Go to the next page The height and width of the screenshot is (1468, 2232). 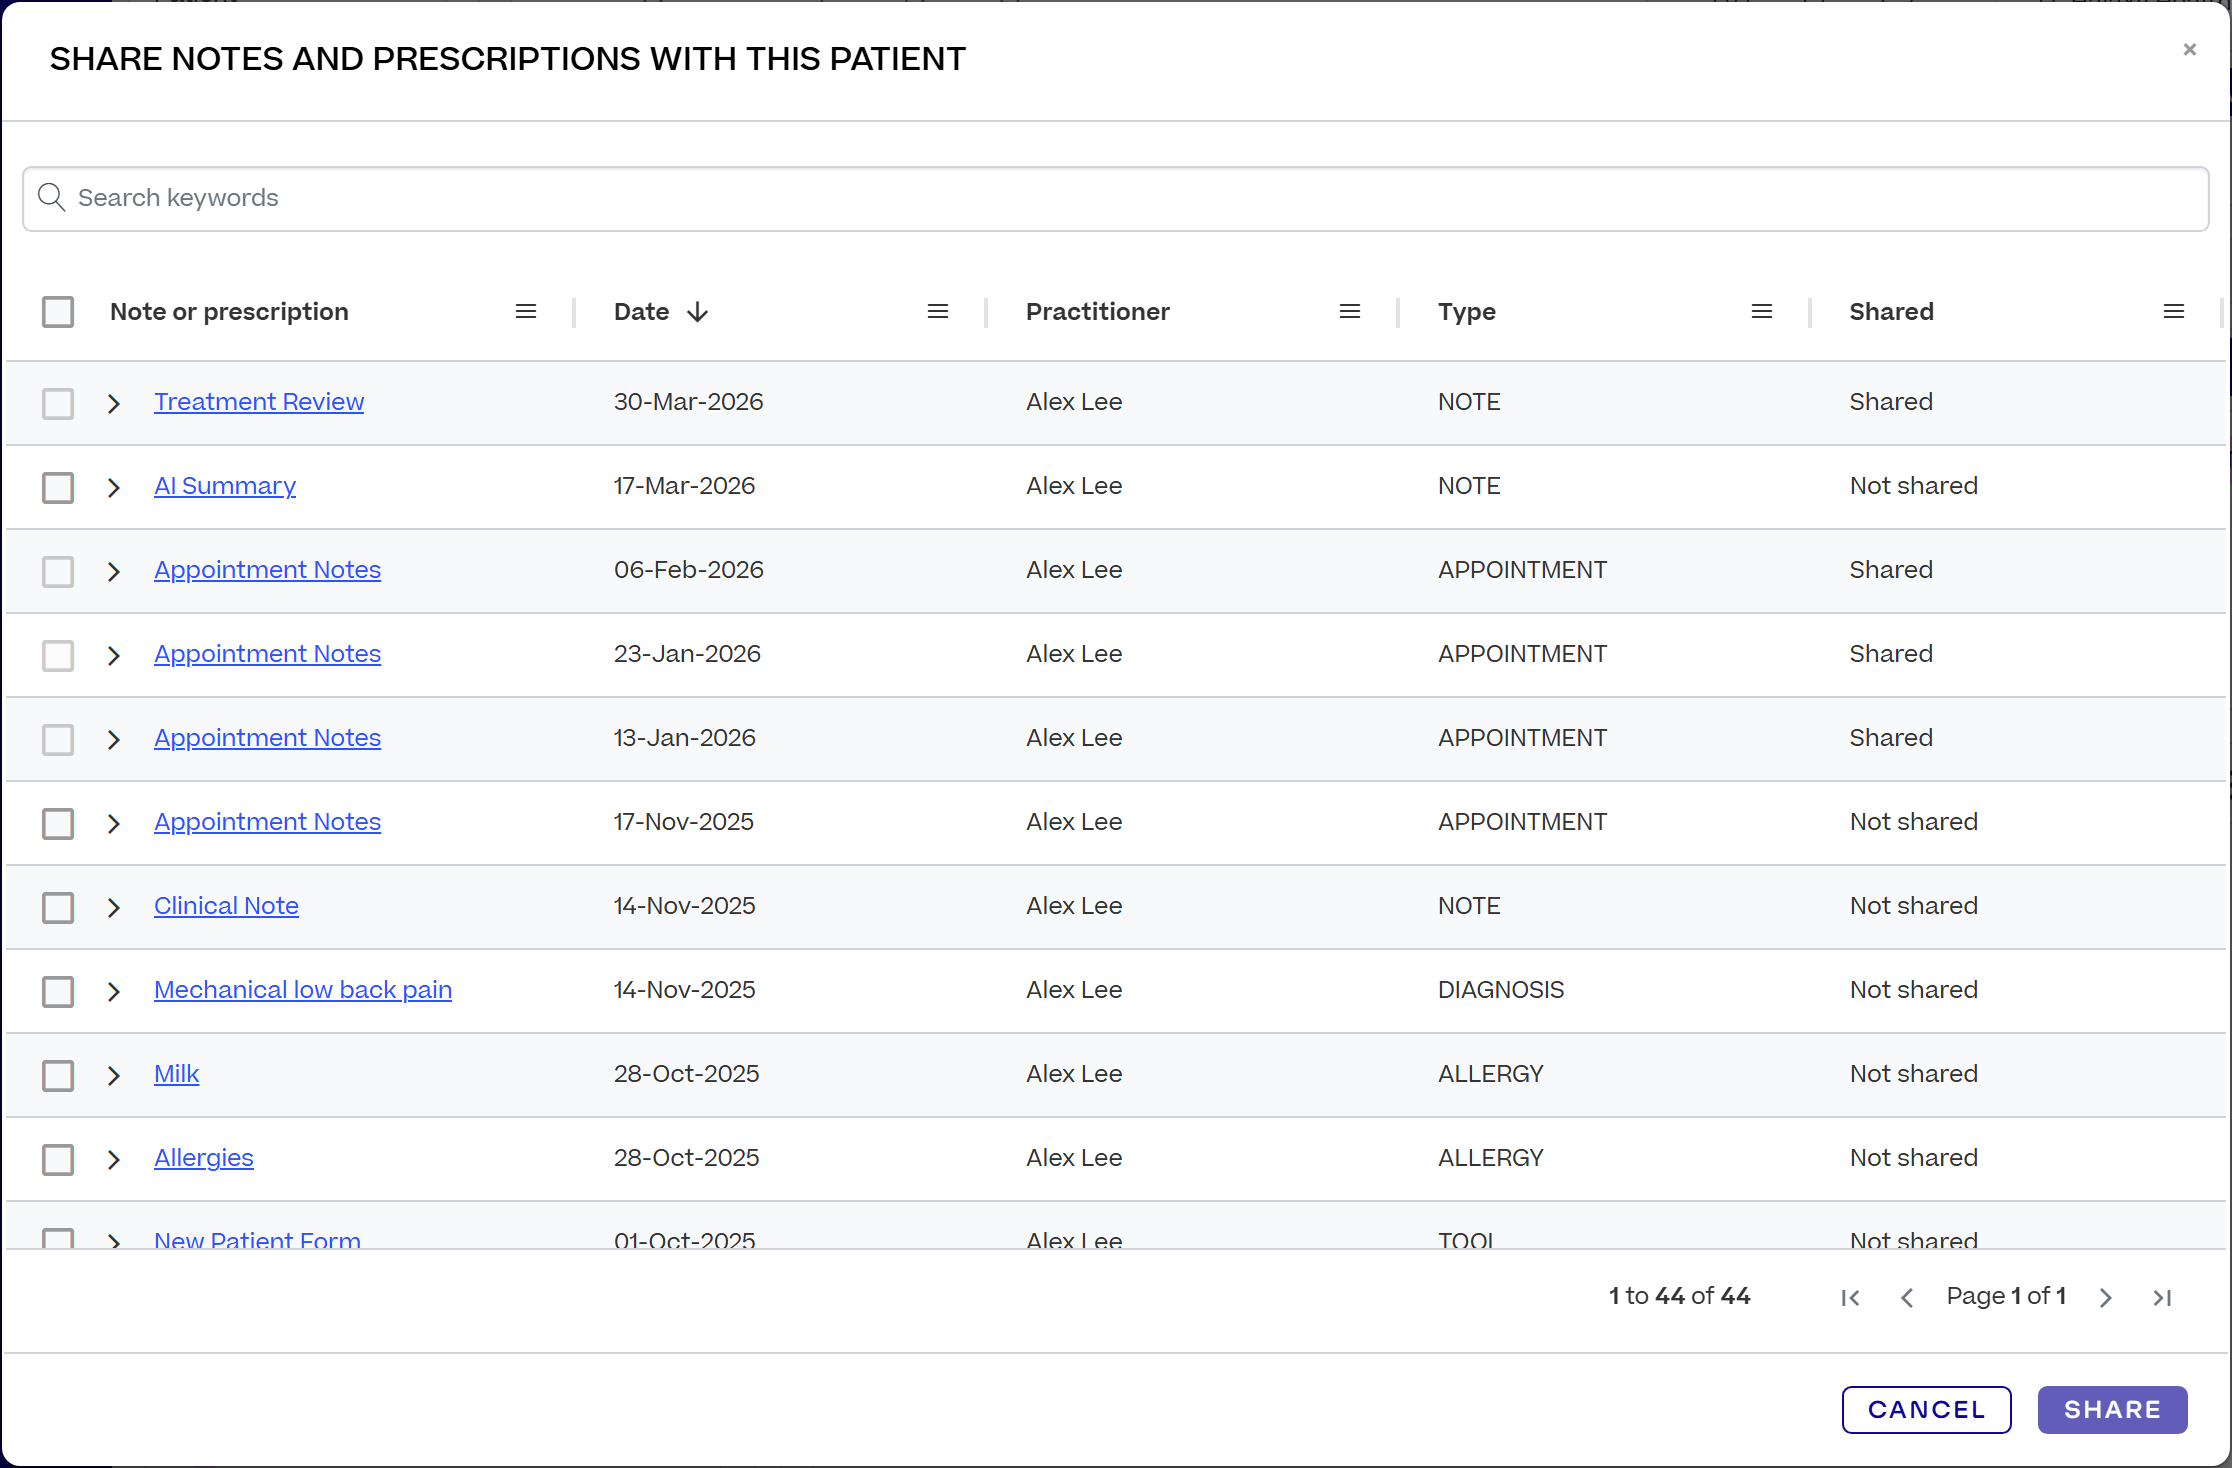[x=2106, y=1297]
